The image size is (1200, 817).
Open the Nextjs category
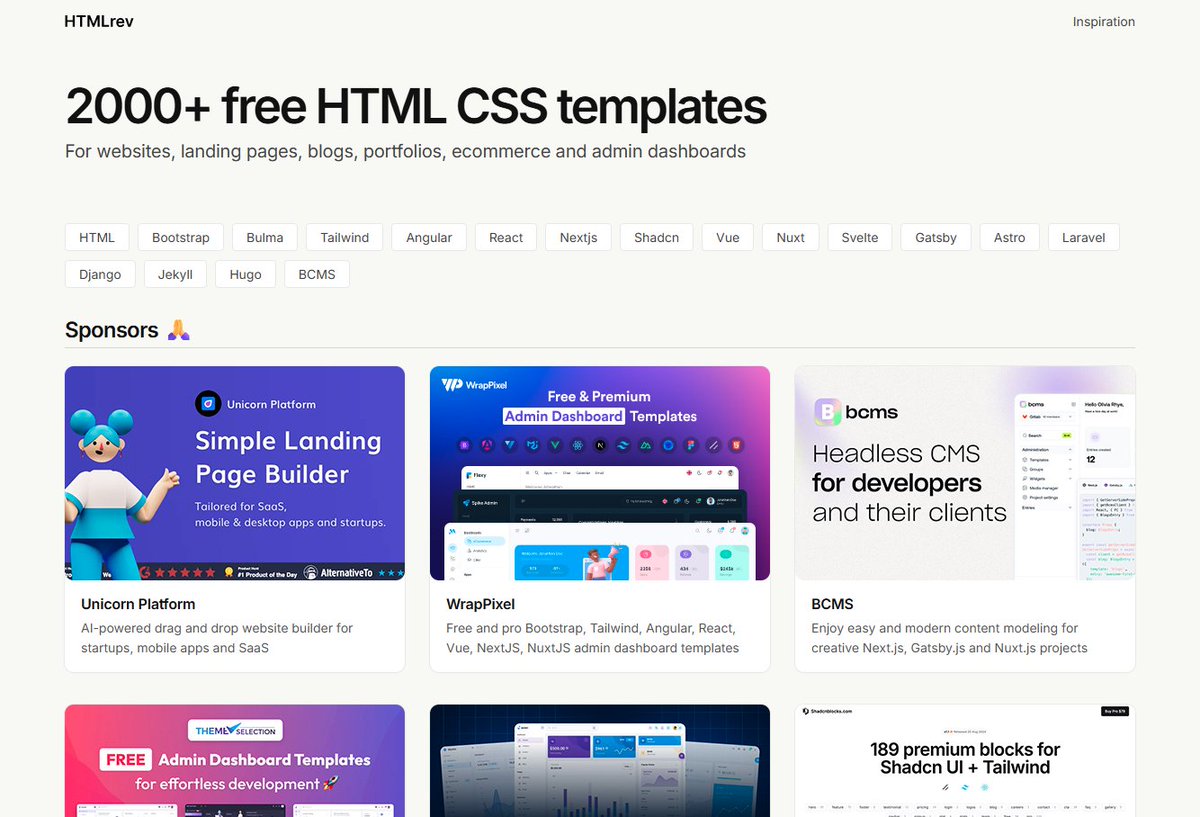[x=579, y=237]
